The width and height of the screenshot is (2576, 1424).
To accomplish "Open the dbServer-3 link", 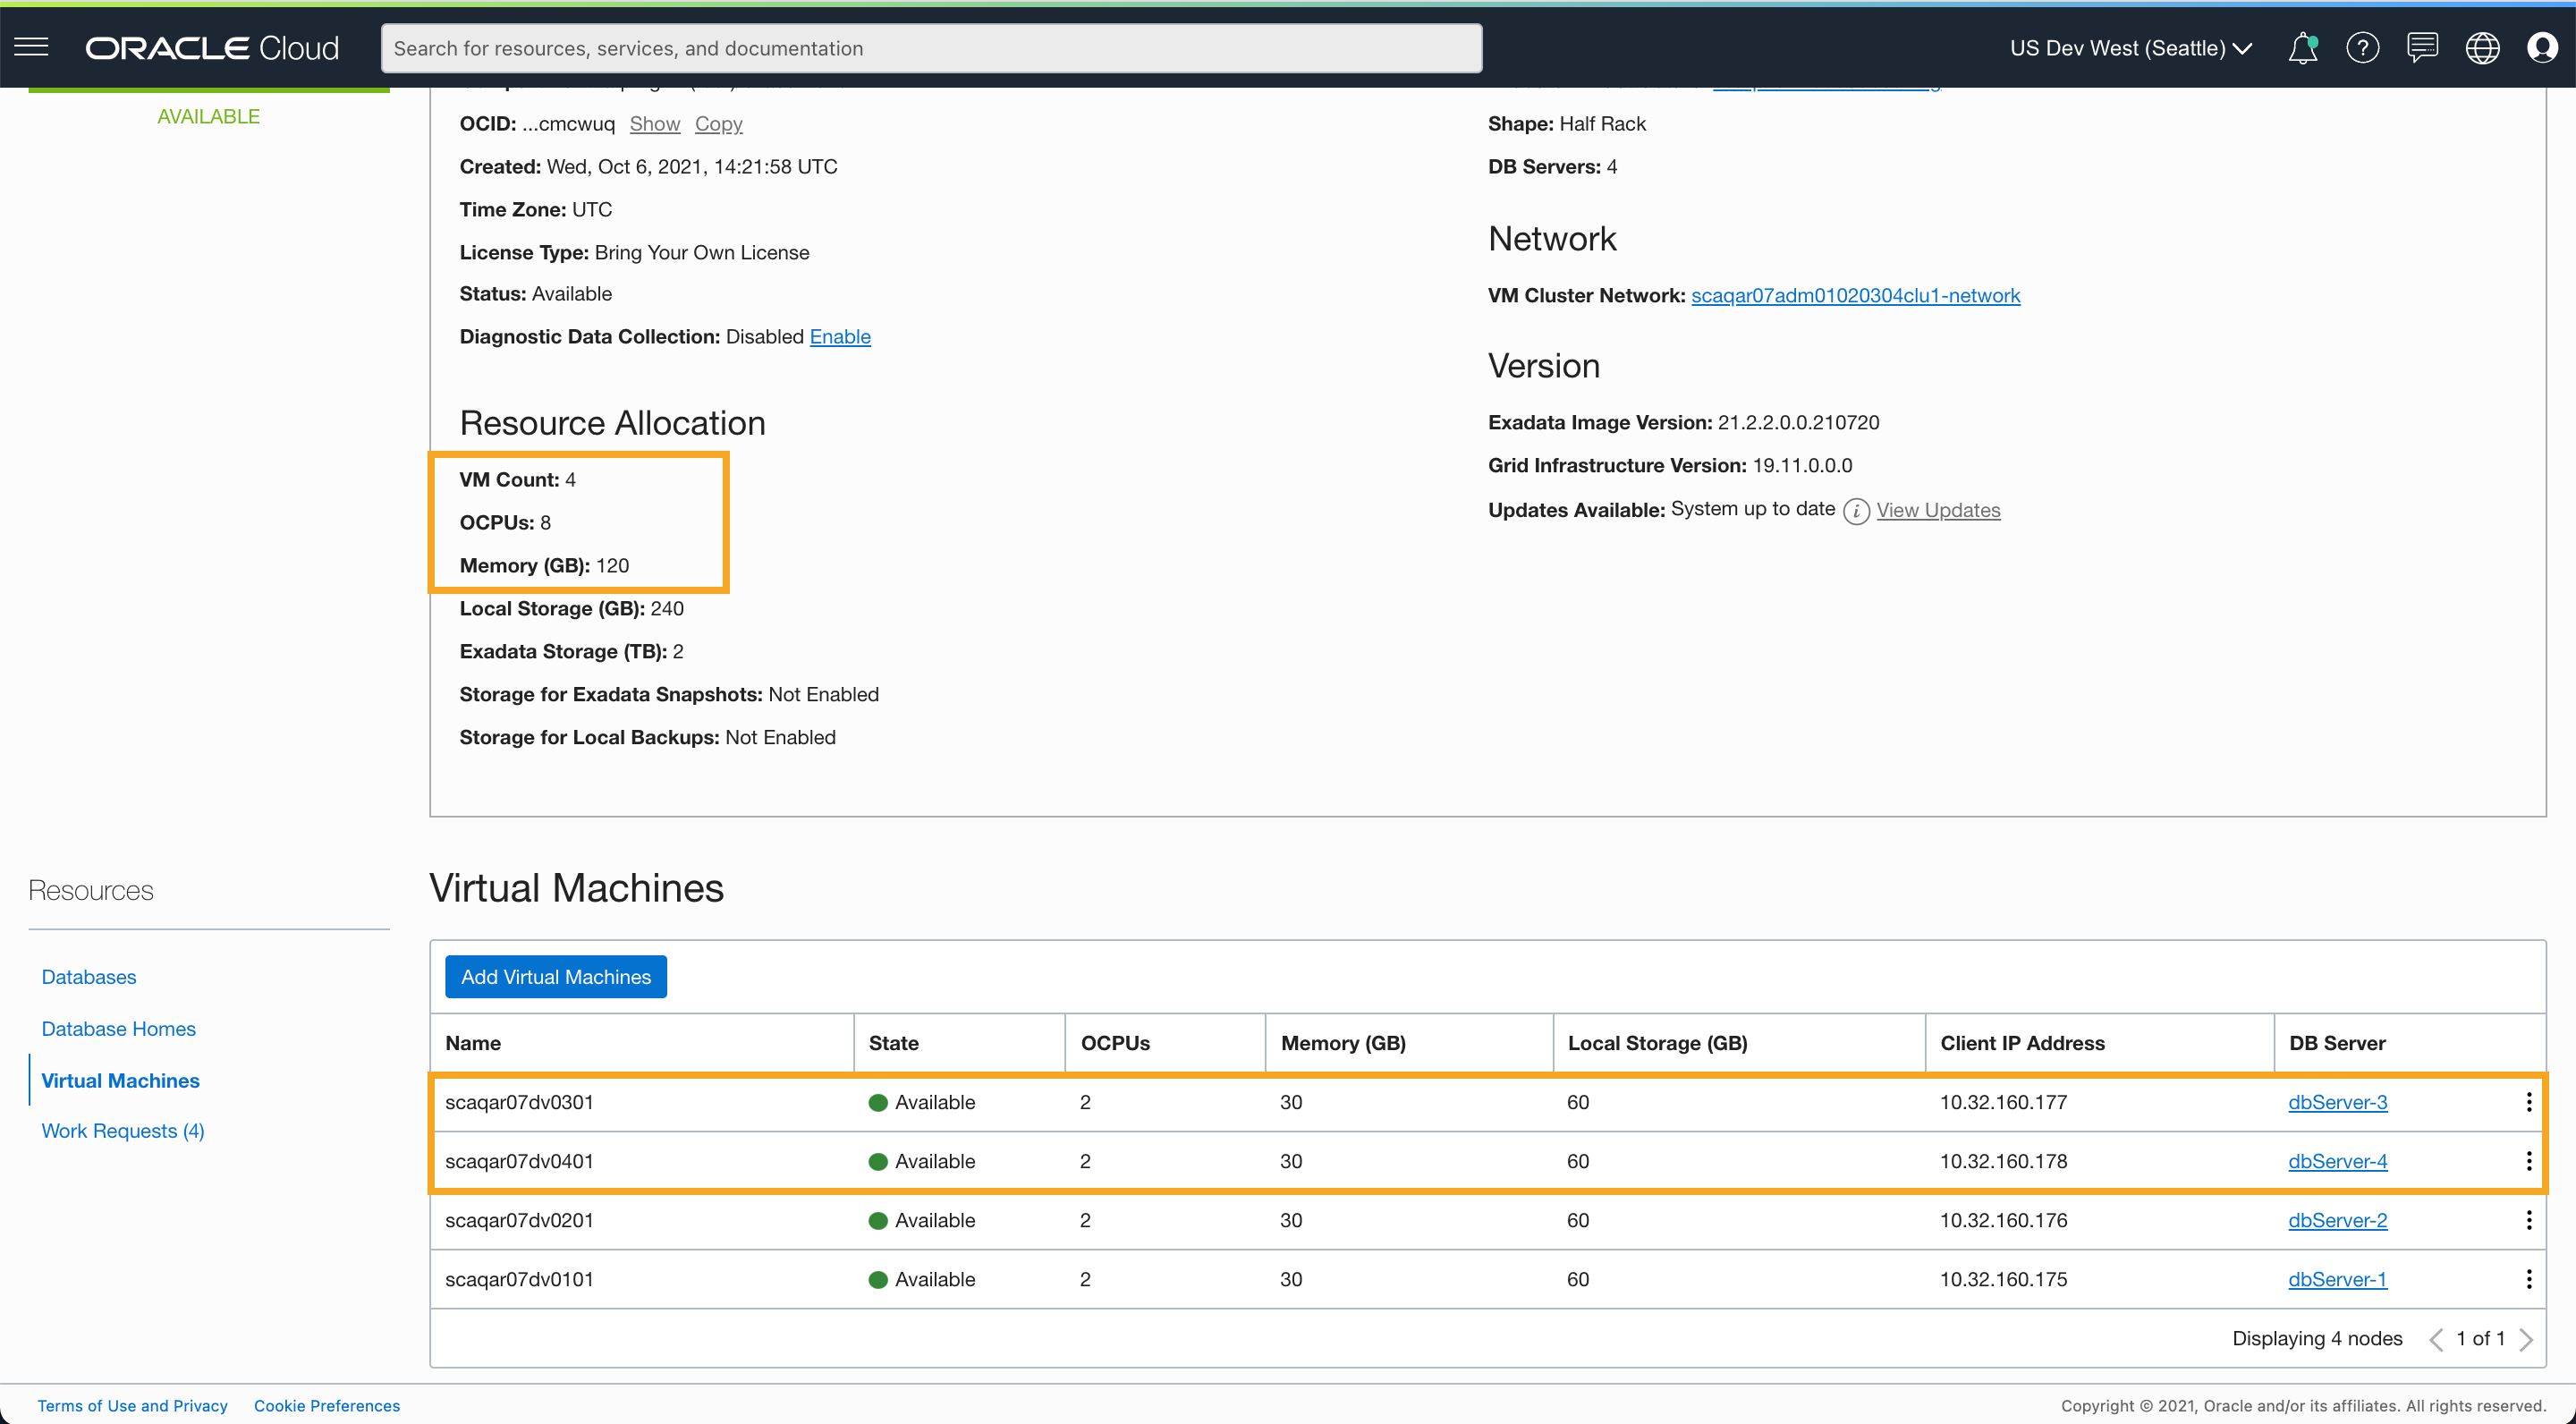I will pyautogui.click(x=2337, y=1102).
